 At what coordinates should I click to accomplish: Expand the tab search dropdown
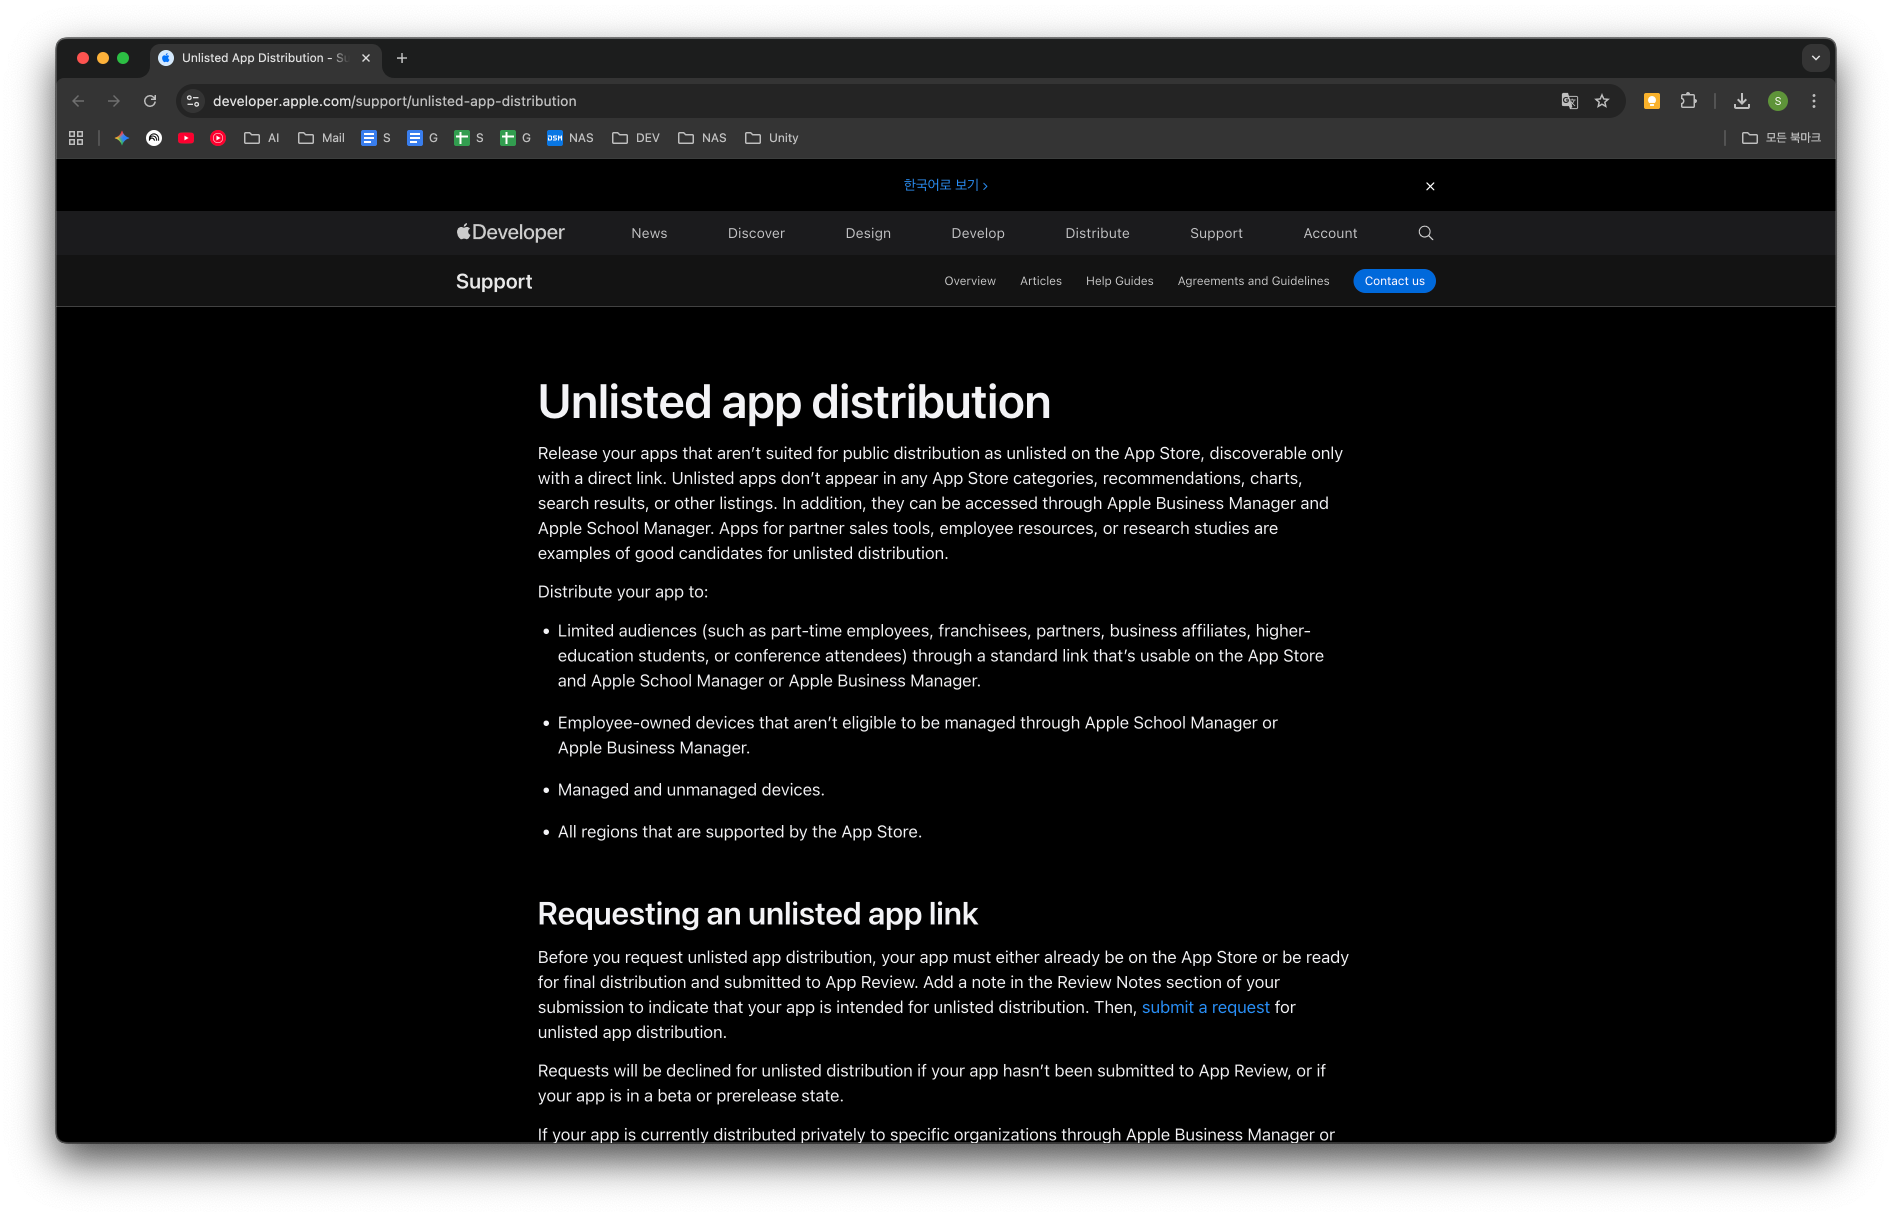click(x=1816, y=58)
